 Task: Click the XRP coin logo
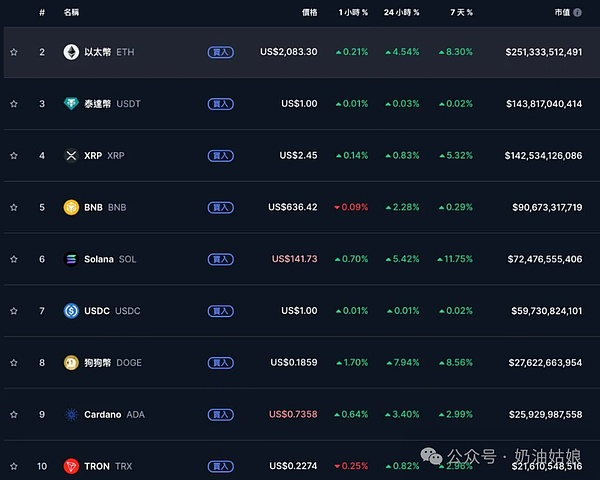coord(71,156)
